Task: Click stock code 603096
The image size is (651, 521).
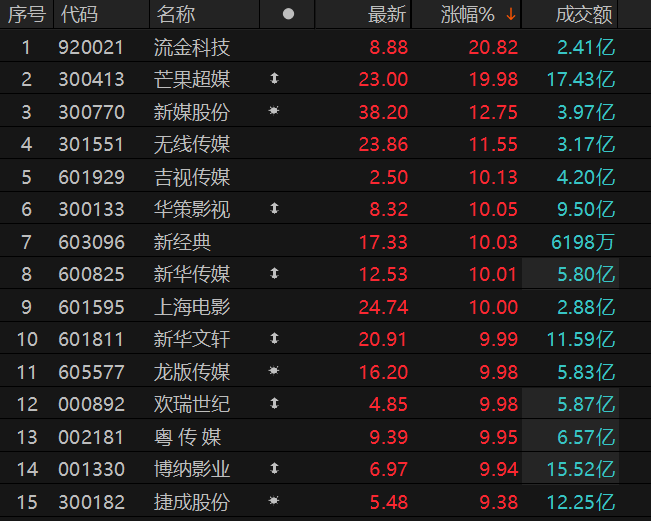Action: 91,242
